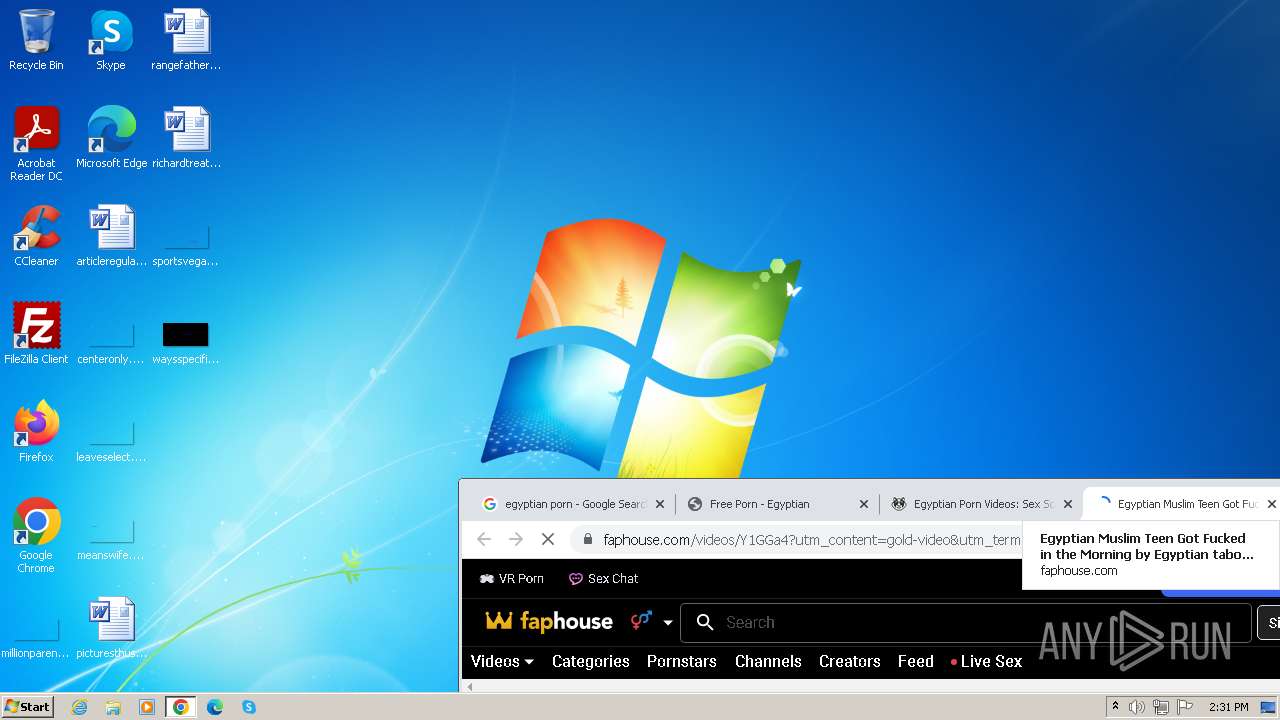Select the picturesthus Word document

(111, 628)
